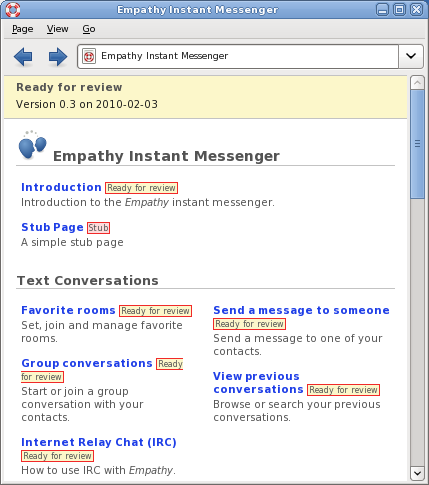The width and height of the screenshot is (429, 485).
Task: Open the Favorite rooms topic
Action: click(68, 310)
